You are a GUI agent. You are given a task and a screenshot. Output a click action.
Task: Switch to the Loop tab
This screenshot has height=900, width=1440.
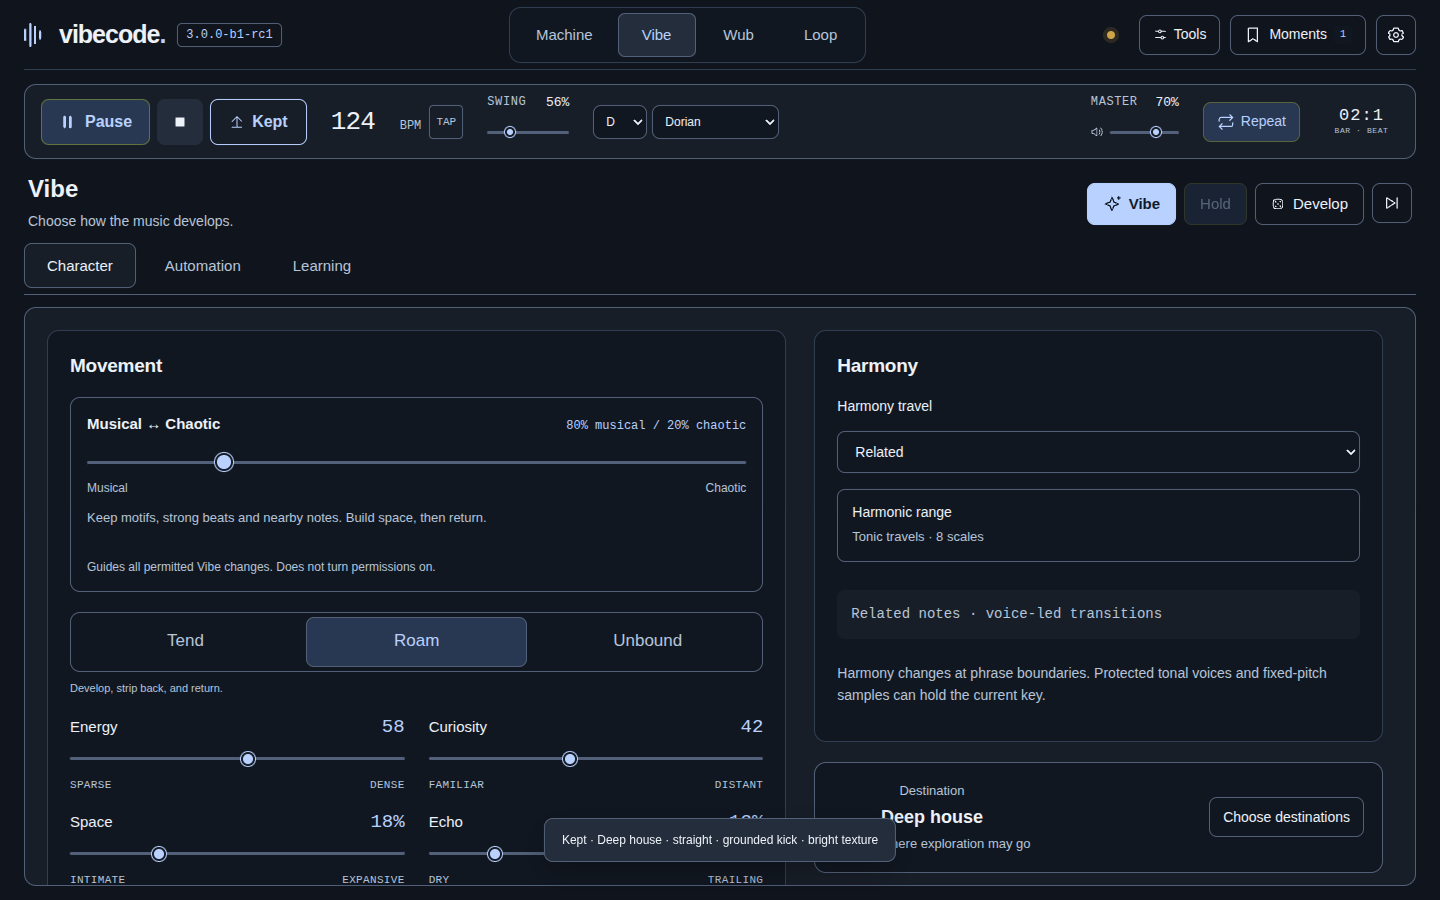[x=820, y=35]
